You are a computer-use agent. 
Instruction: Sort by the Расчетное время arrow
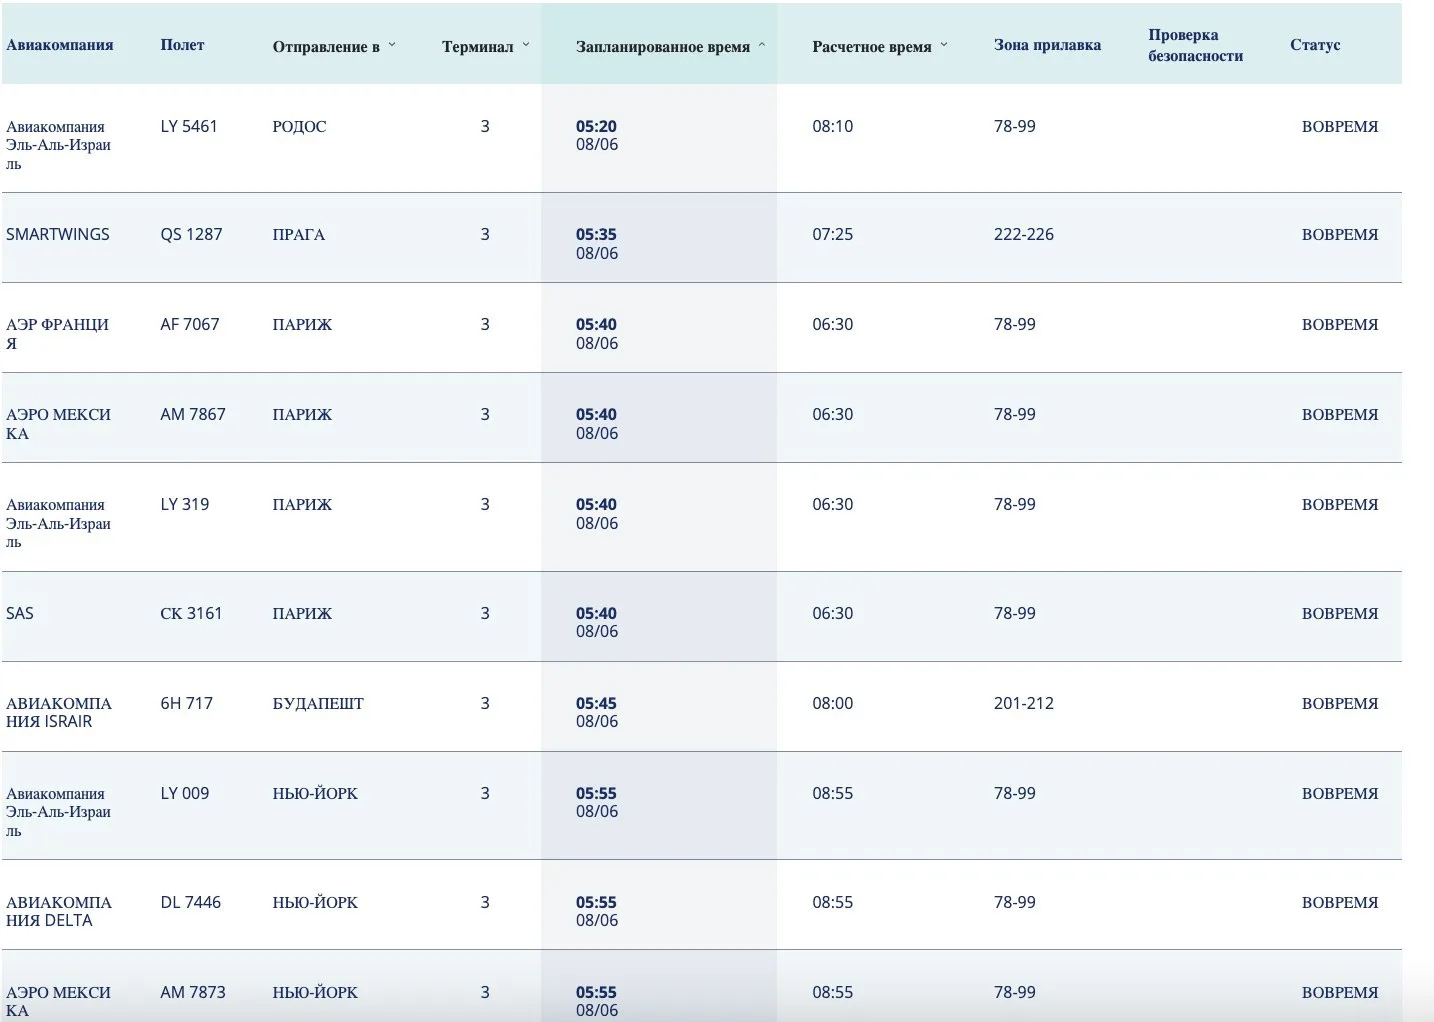944,45
